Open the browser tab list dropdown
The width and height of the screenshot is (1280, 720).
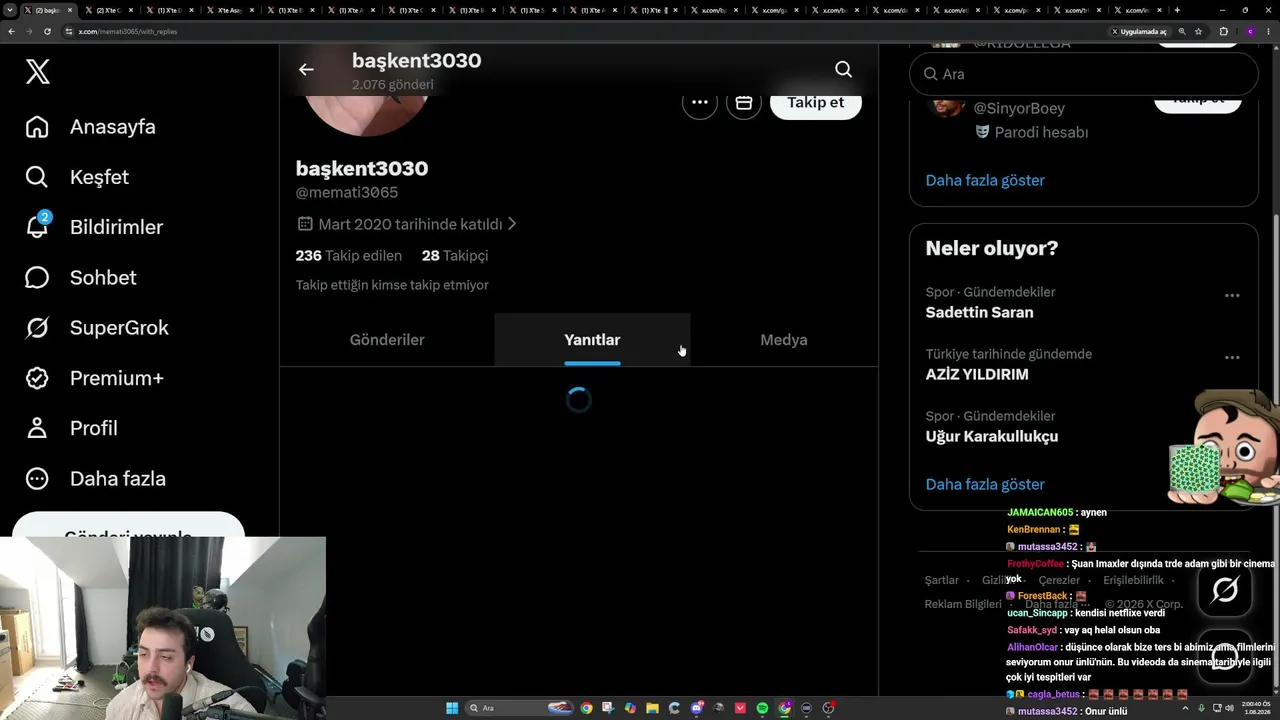(x=10, y=10)
